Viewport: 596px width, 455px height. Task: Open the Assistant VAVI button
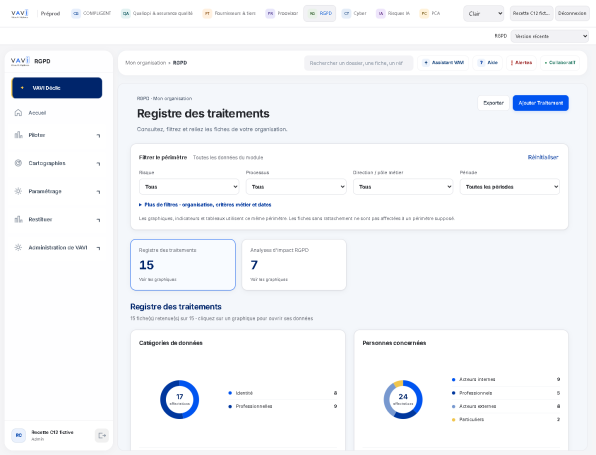(x=443, y=63)
